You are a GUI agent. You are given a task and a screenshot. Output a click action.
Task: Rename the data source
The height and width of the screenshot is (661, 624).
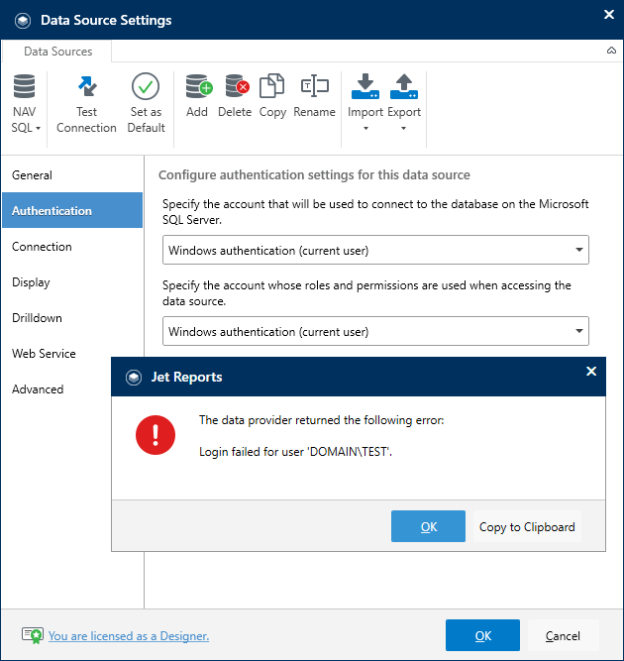click(315, 96)
